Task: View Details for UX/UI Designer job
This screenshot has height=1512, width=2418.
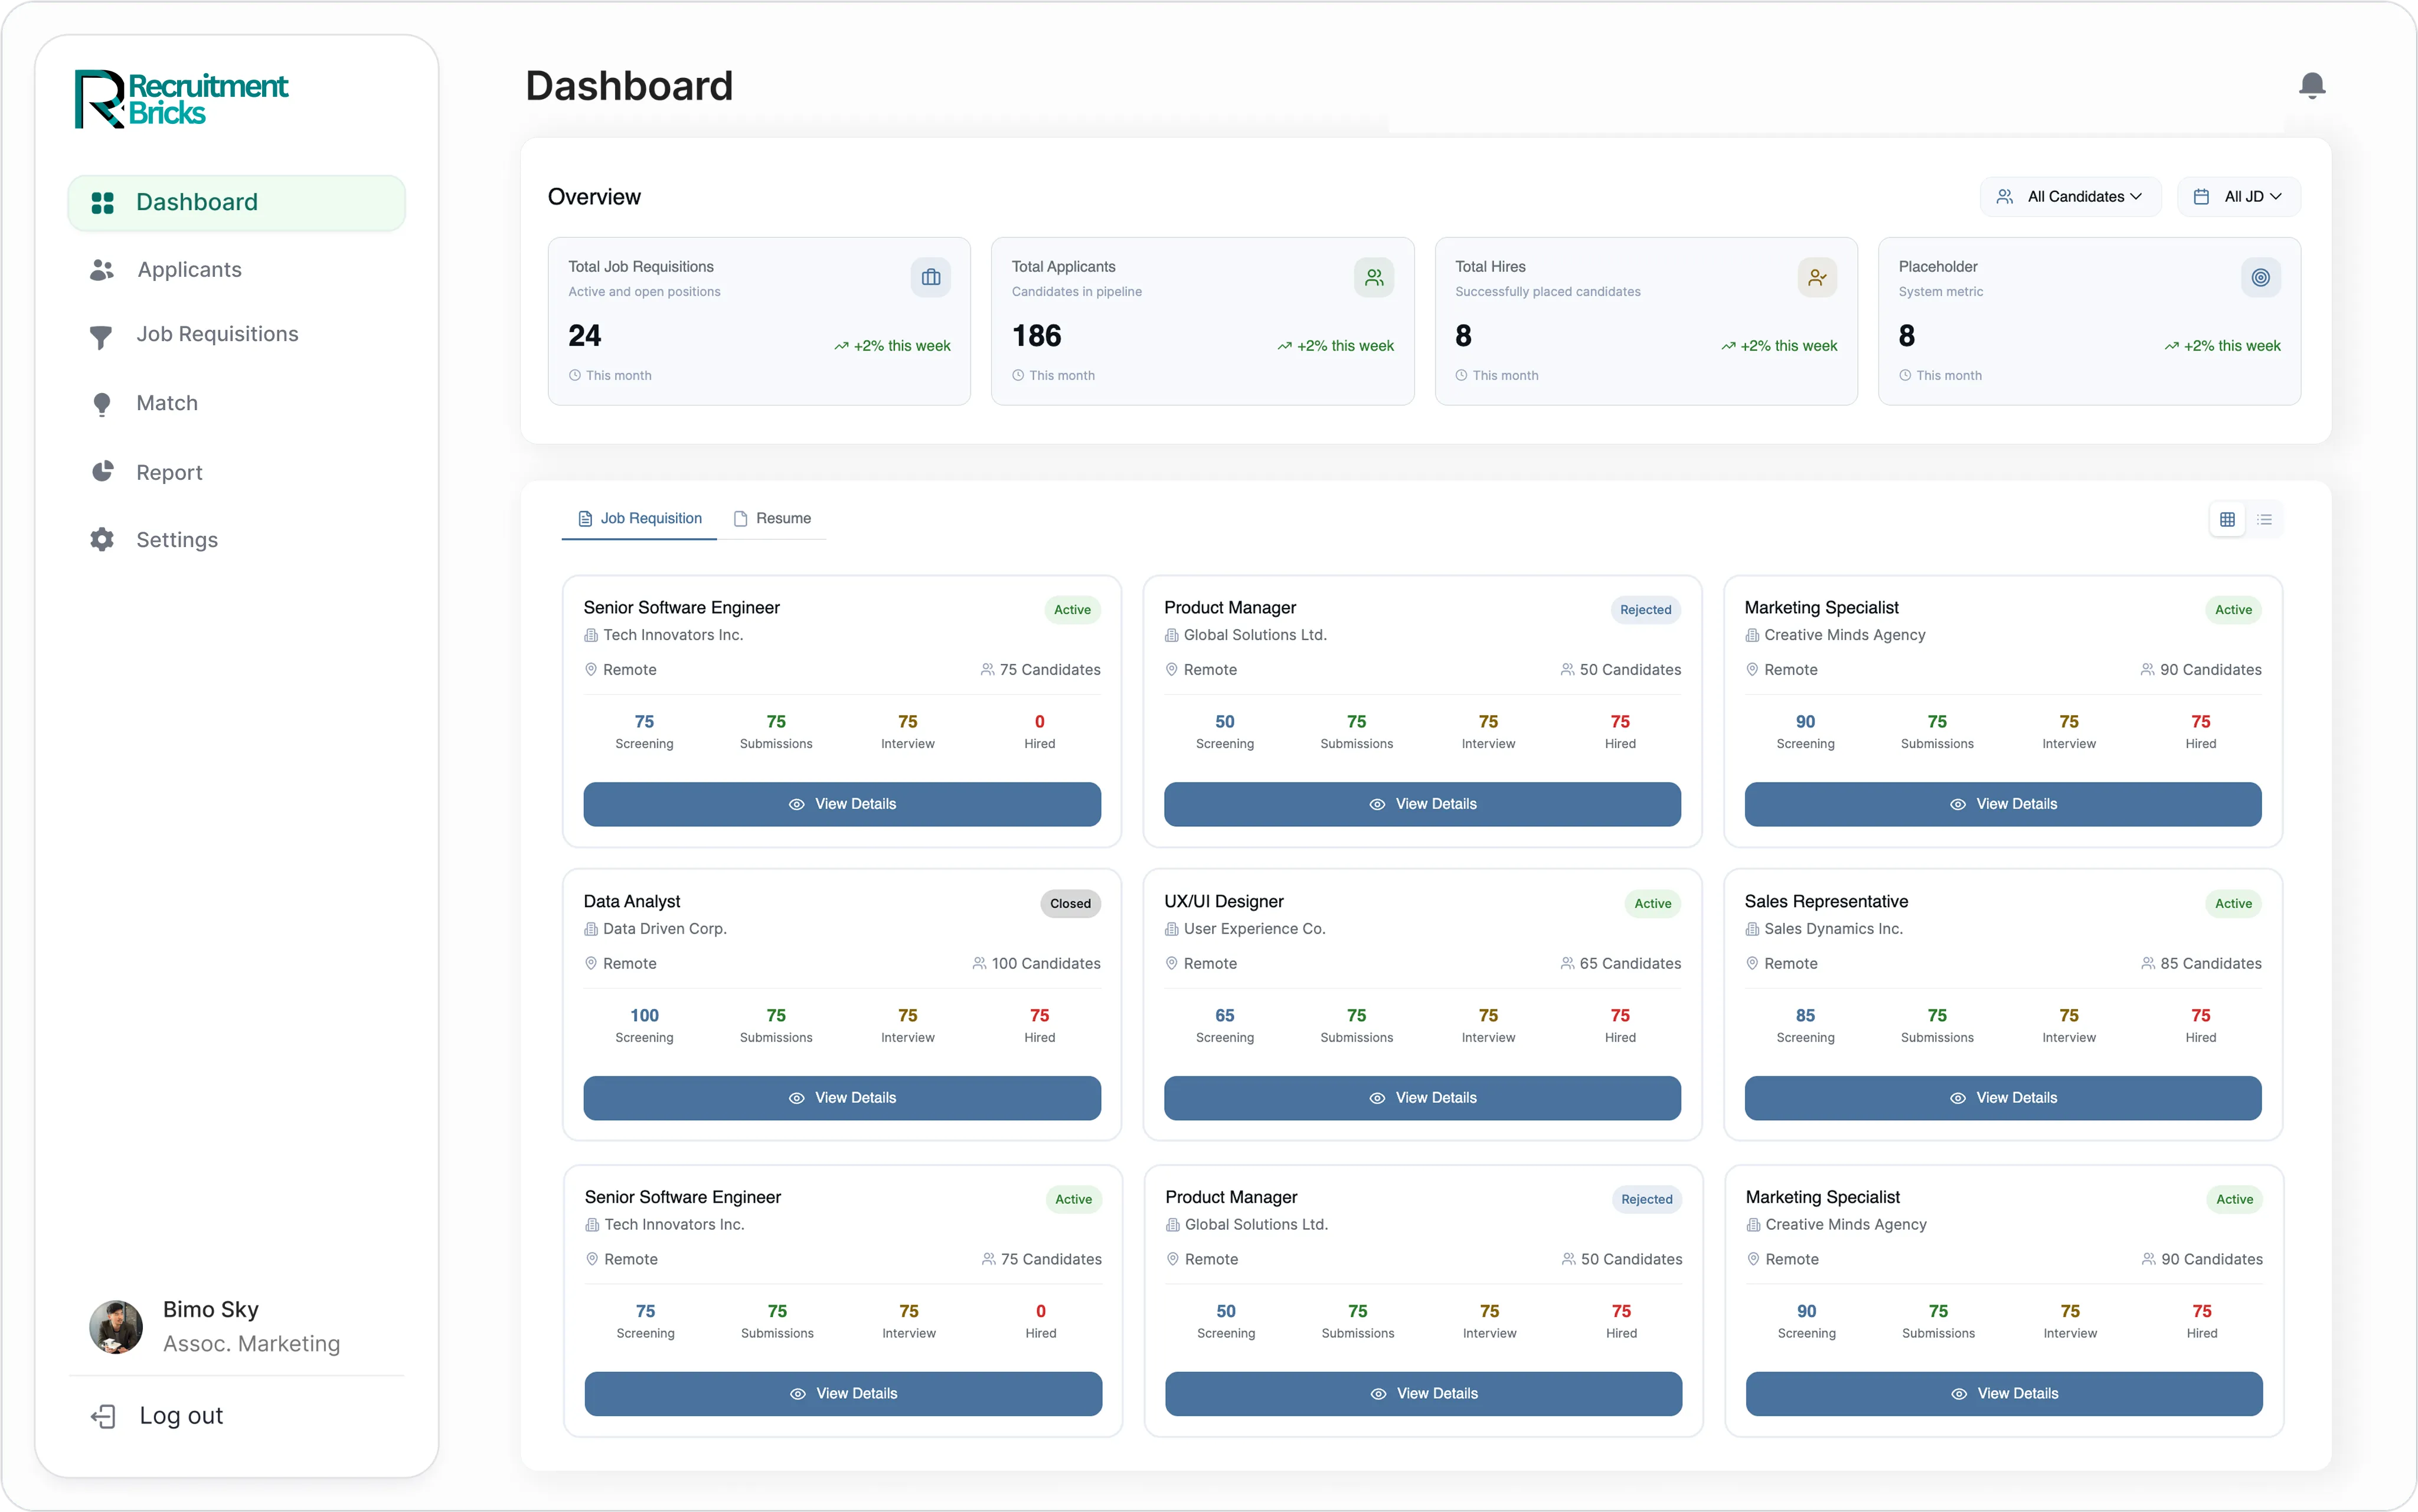Action: pyautogui.click(x=1422, y=1098)
